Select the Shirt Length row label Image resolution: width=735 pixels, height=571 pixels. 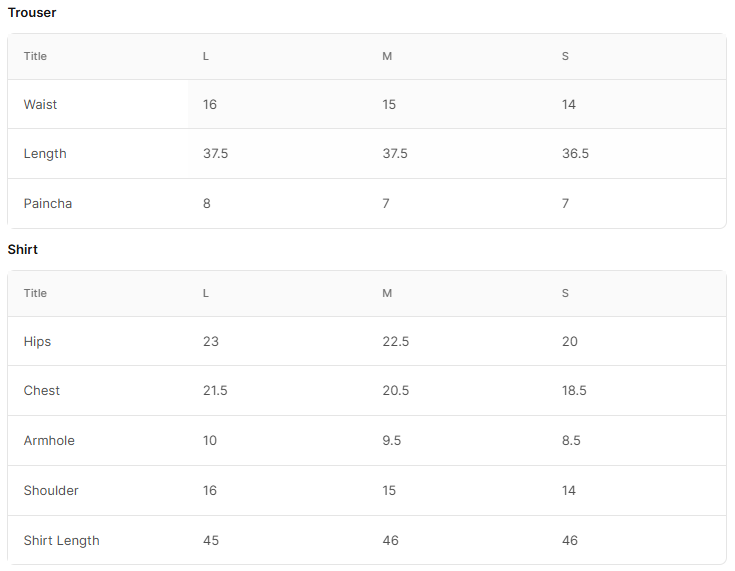[61, 541]
